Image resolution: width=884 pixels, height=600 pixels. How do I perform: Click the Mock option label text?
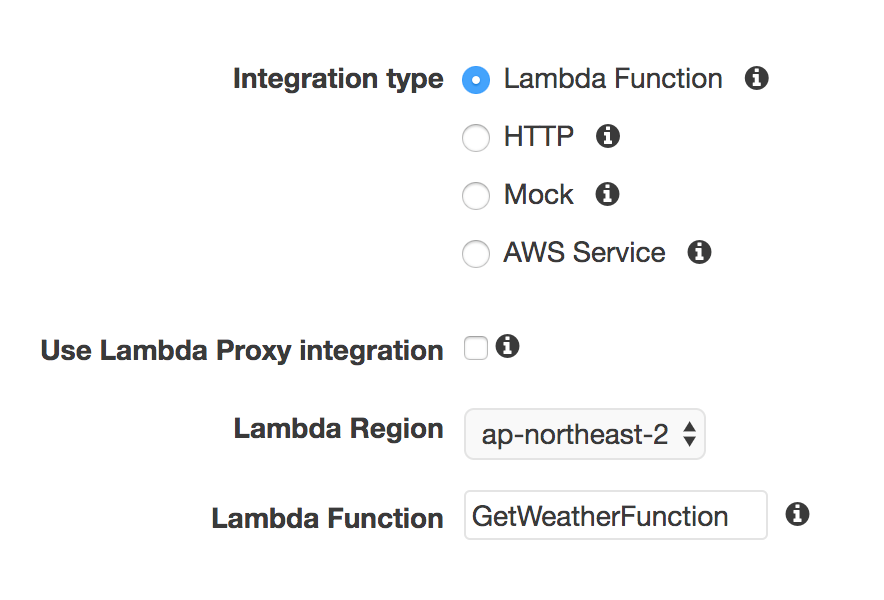click(538, 195)
